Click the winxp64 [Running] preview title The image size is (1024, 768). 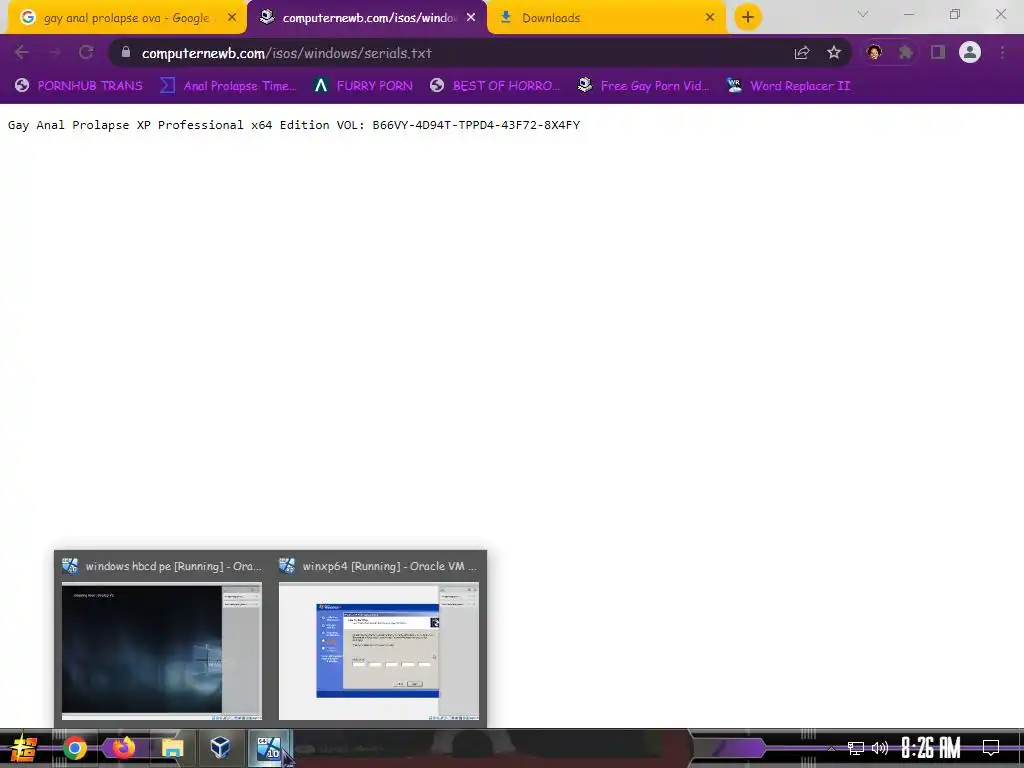click(389, 566)
